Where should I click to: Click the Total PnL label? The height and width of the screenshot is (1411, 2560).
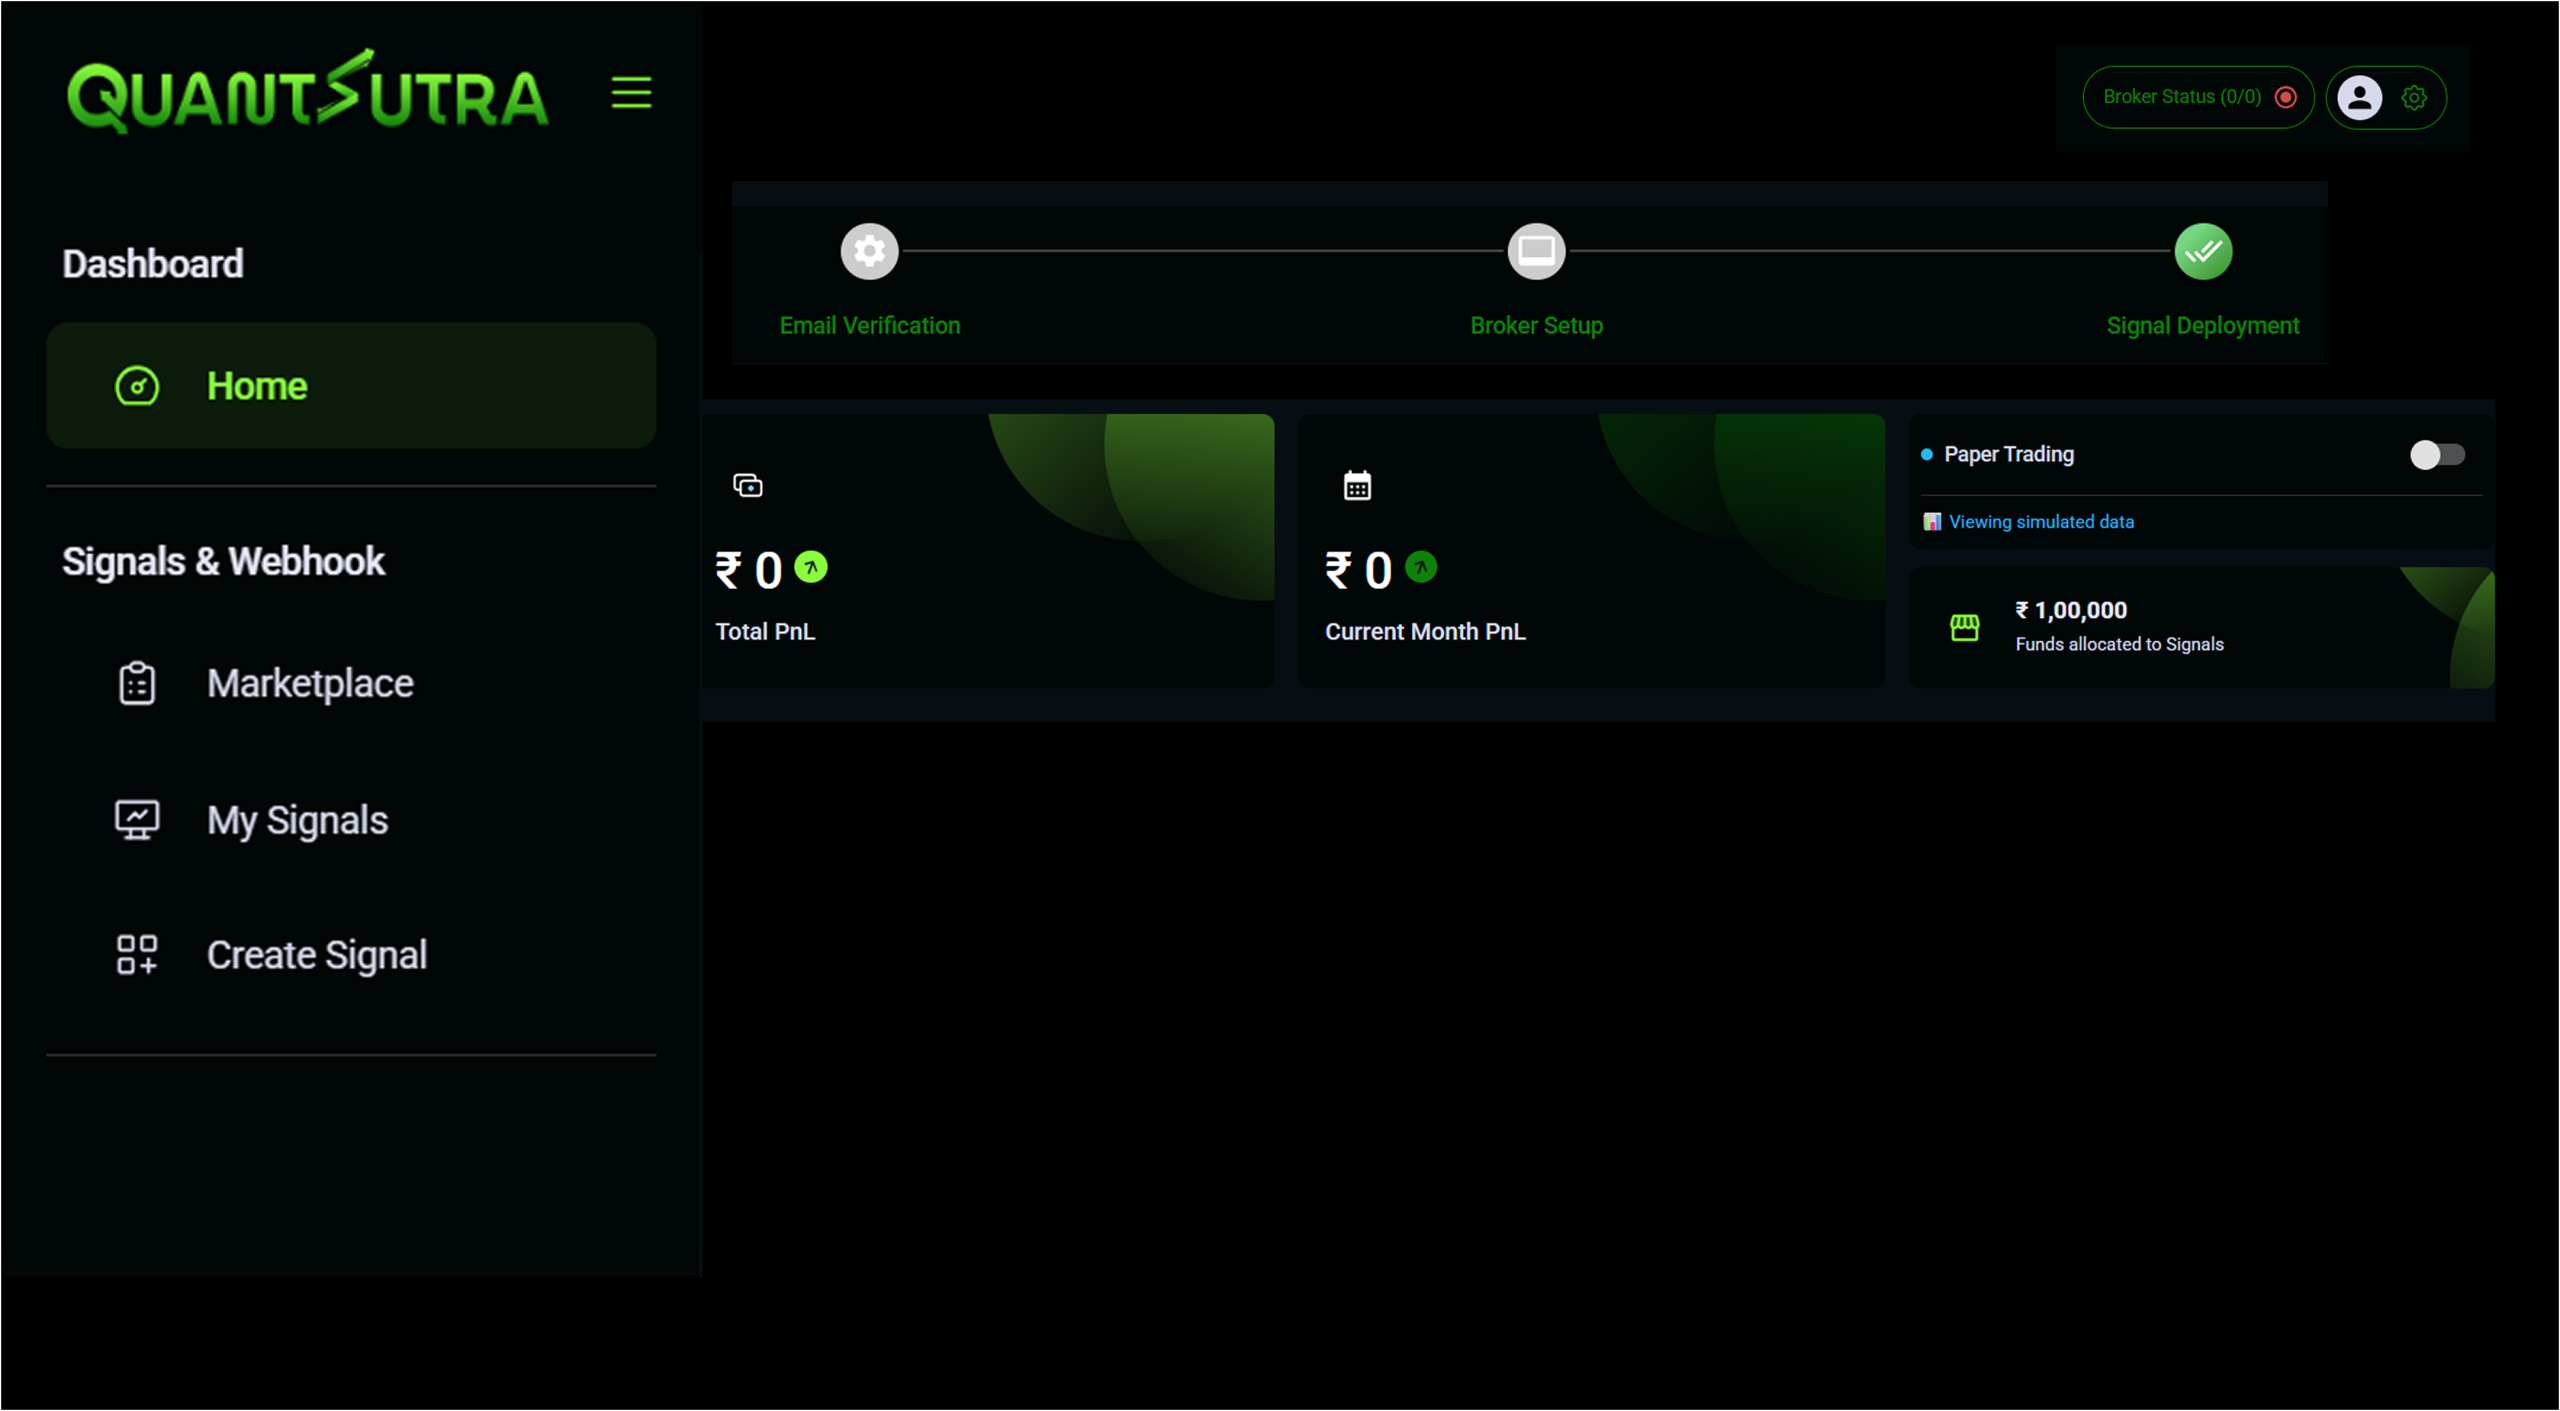(x=765, y=631)
